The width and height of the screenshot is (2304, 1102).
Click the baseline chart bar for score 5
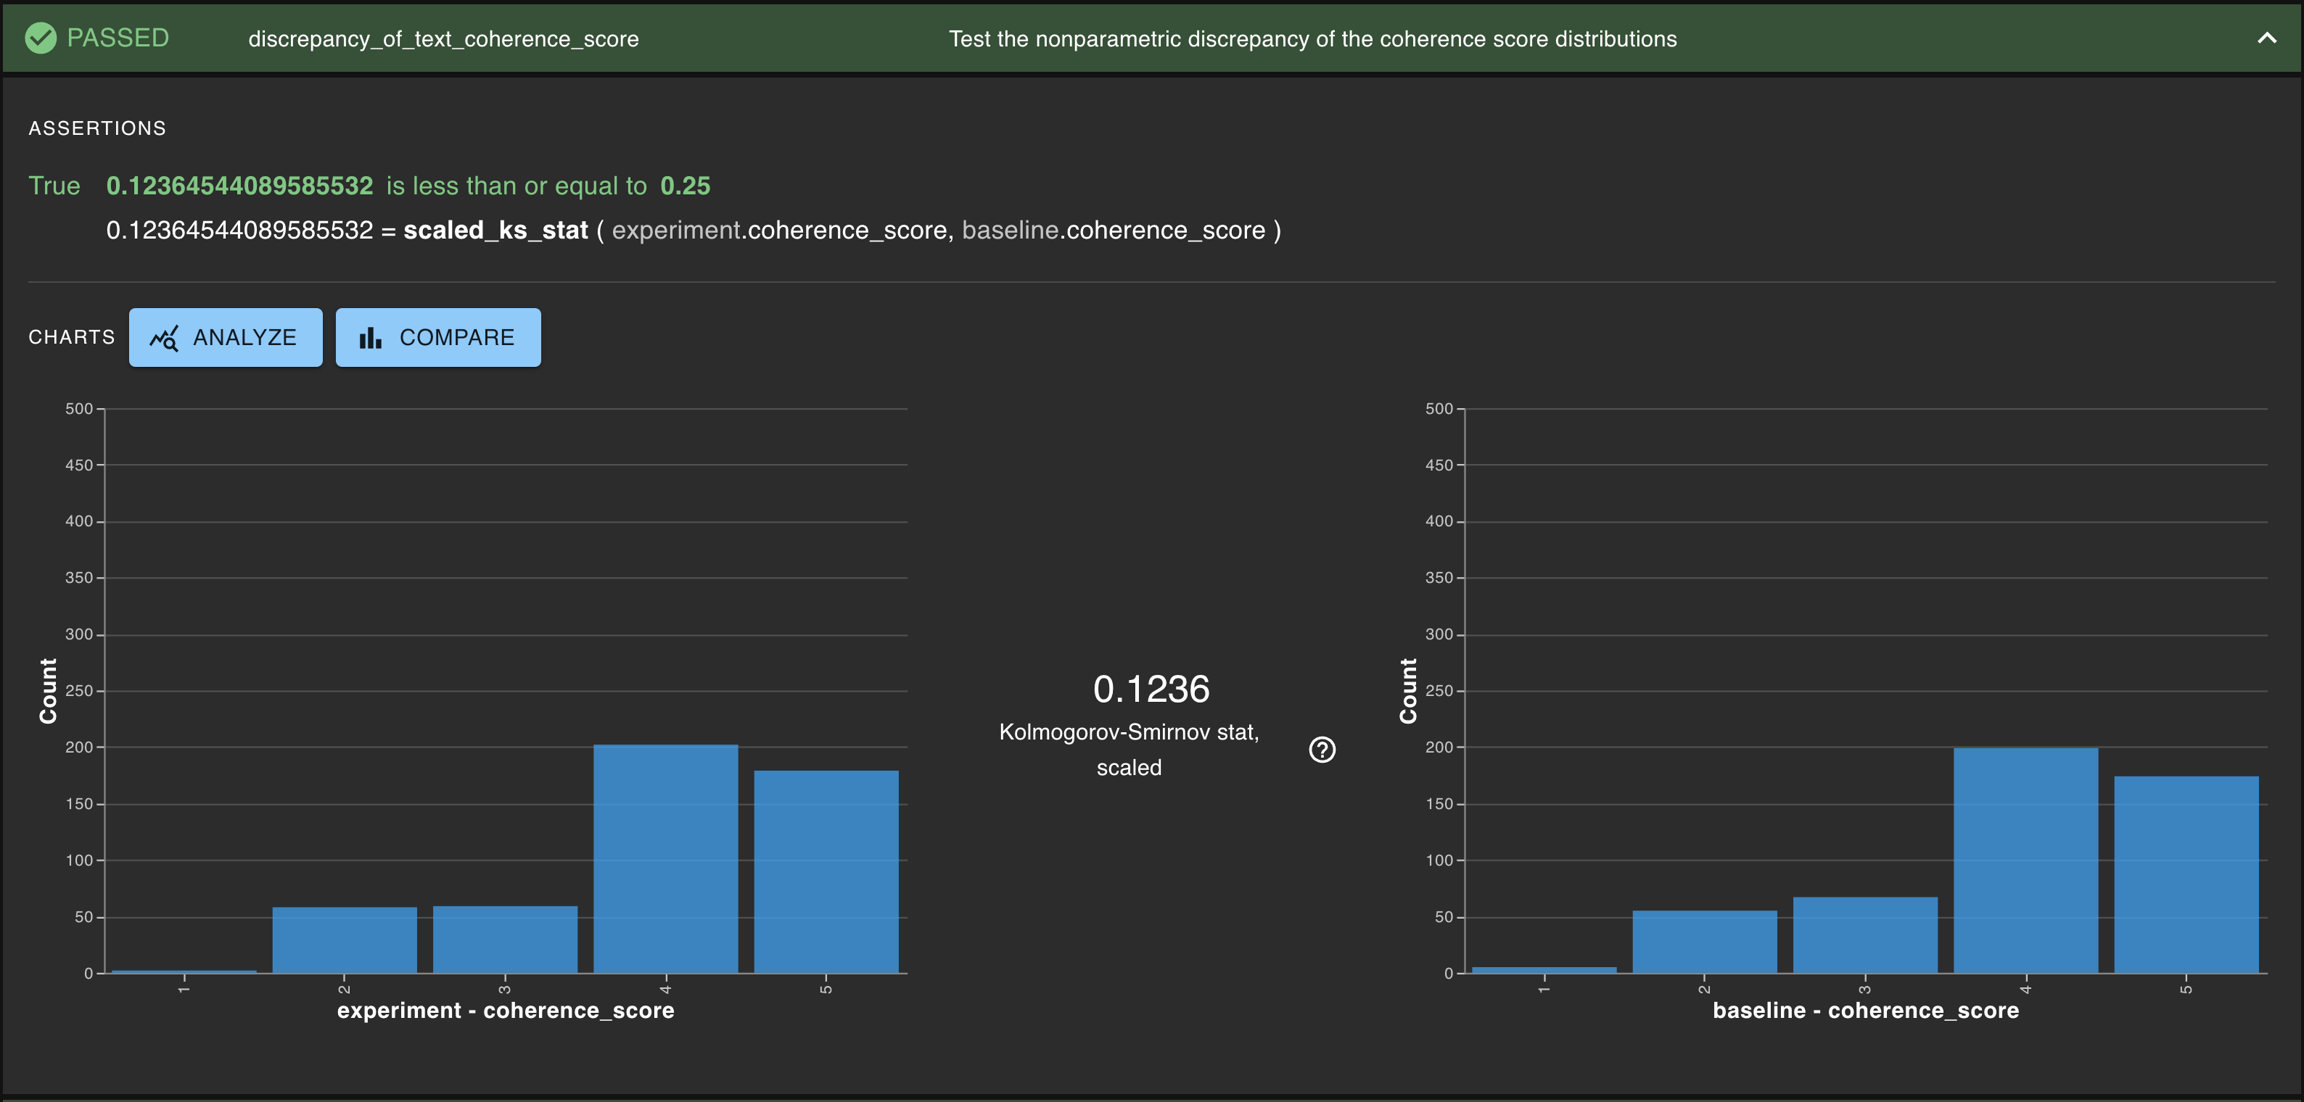[2186, 874]
